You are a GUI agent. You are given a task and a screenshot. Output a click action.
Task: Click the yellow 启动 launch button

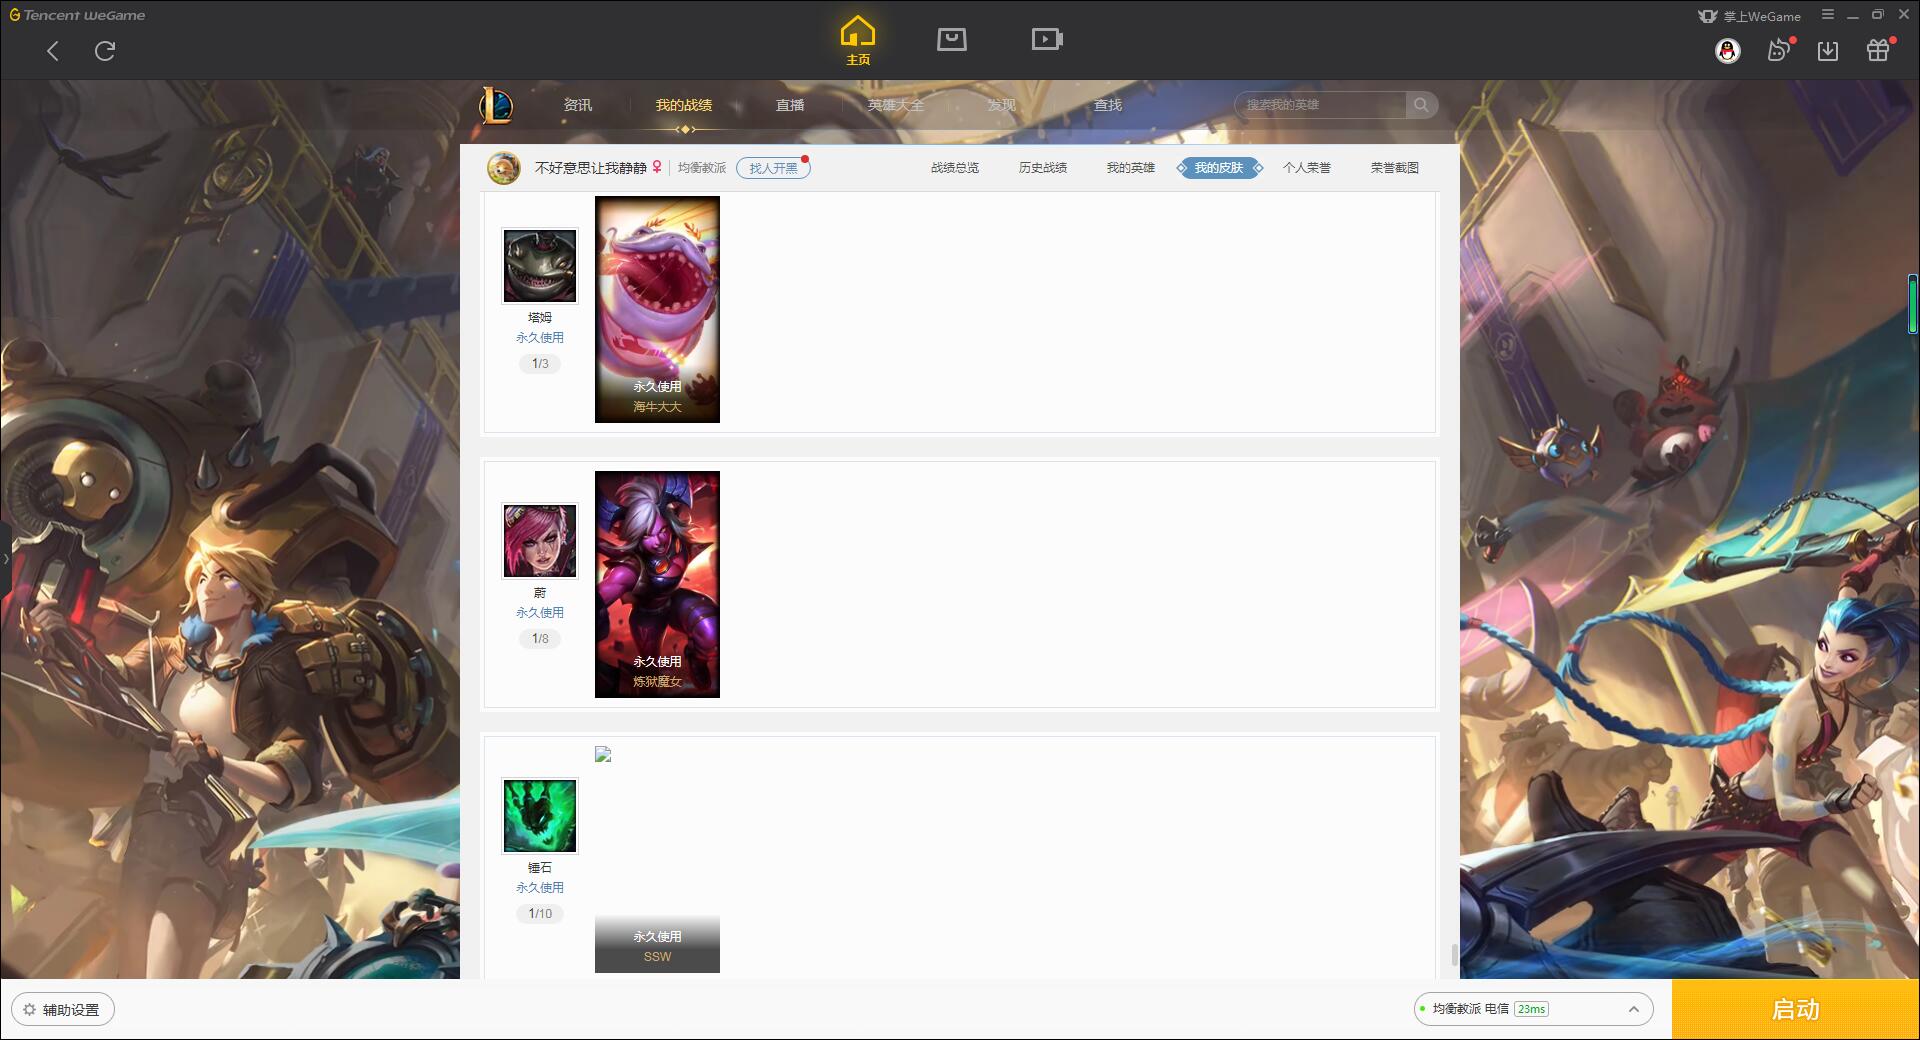1795,1009
